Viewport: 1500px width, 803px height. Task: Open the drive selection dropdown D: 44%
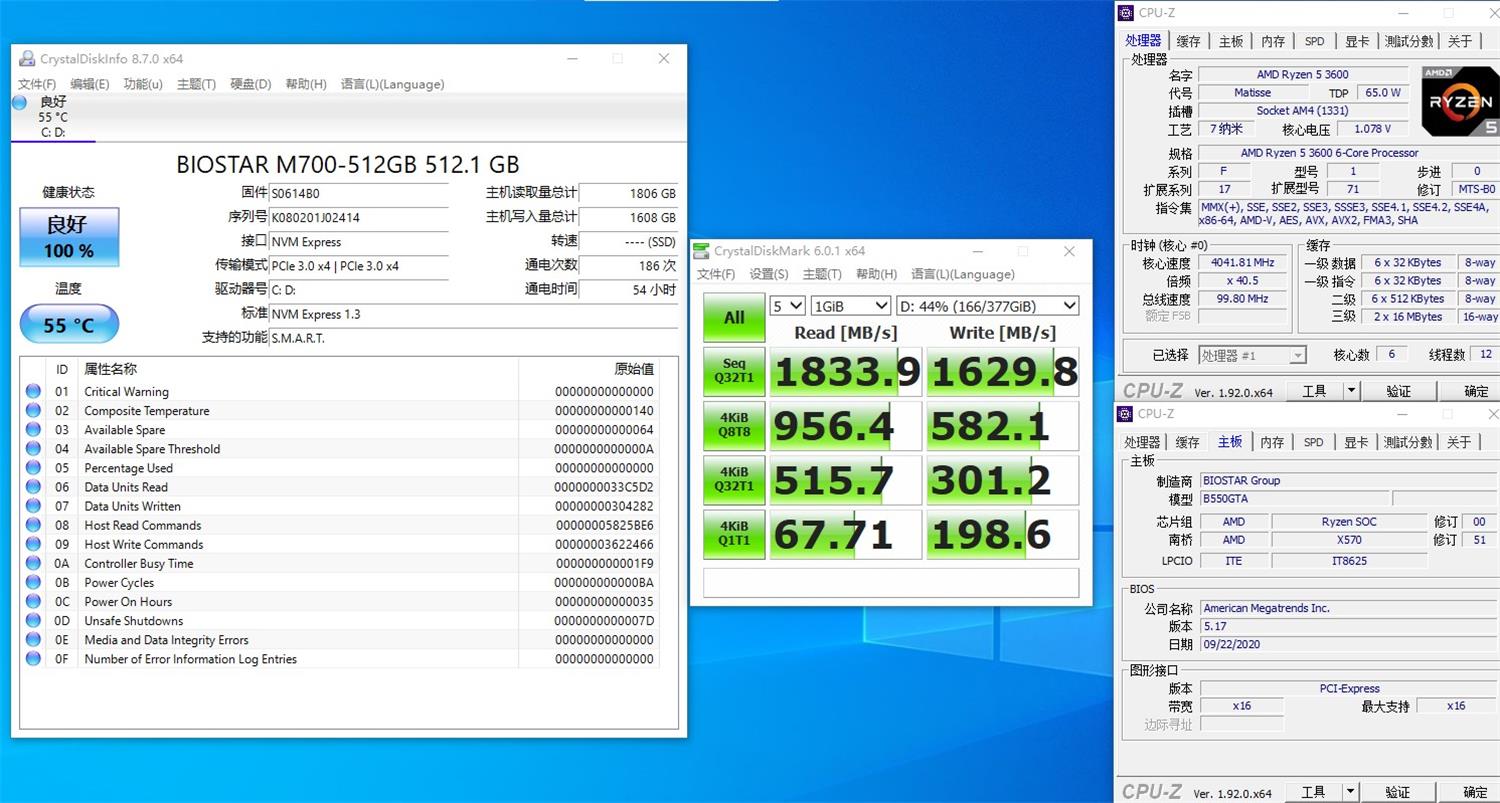point(986,306)
